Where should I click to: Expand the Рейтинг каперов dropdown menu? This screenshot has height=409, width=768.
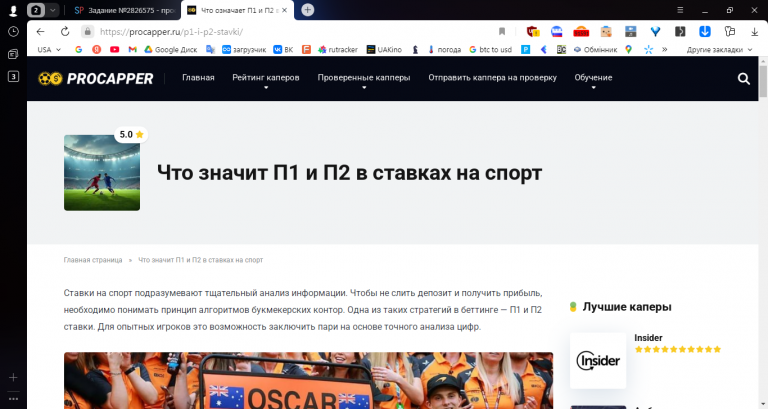point(265,78)
